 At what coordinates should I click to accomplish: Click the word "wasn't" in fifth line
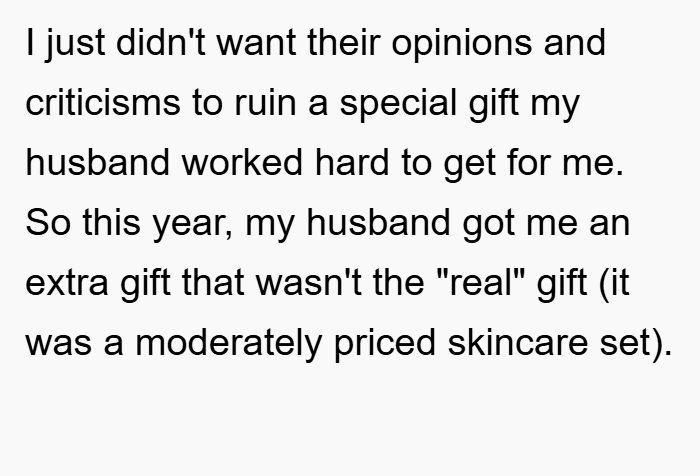coord(309,282)
